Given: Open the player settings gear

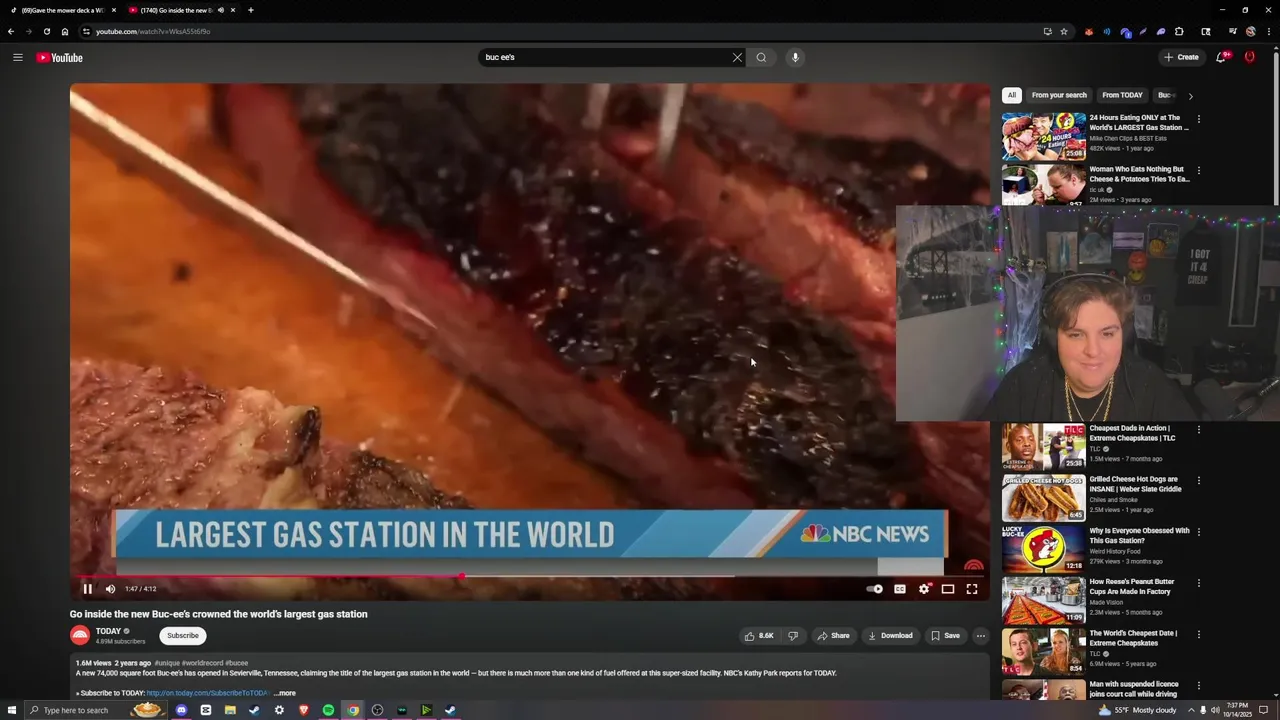Looking at the screenshot, I should tap(924, 589).
